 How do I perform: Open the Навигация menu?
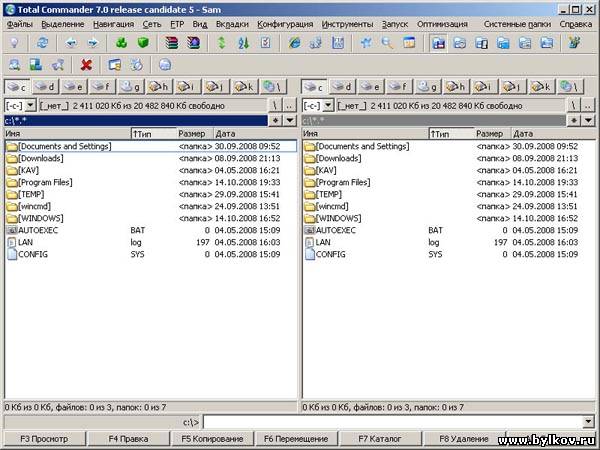[114, 24]
